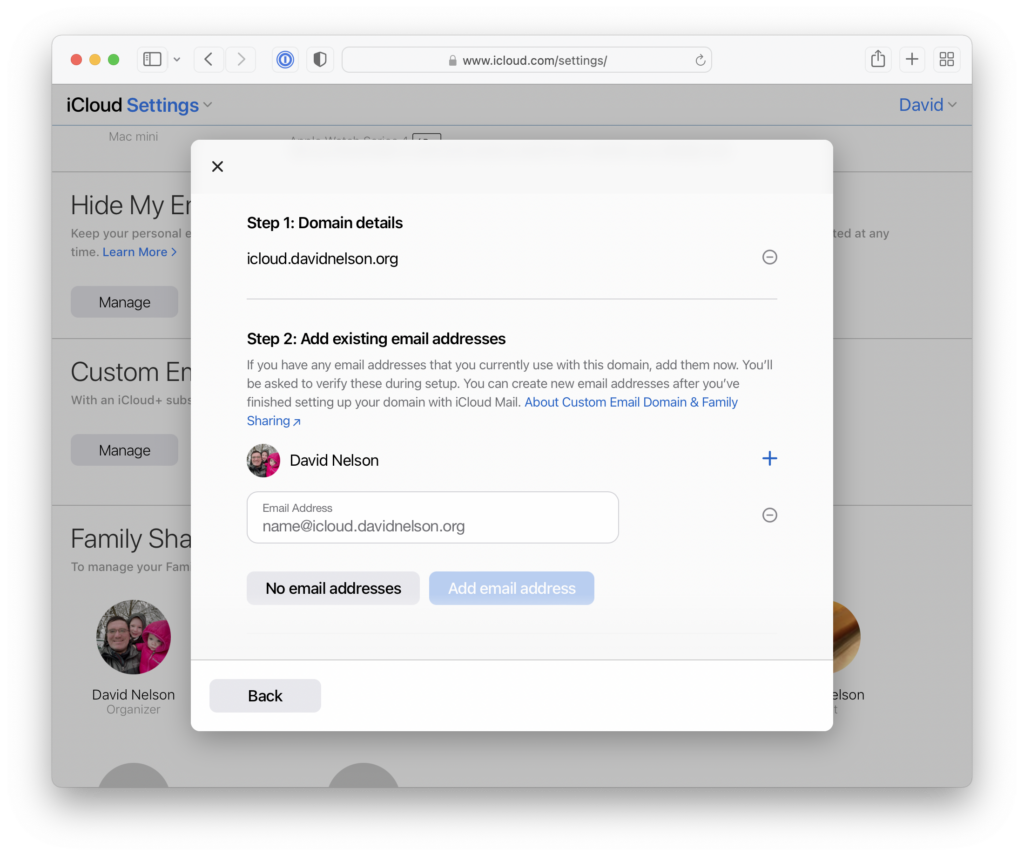Click the Add email address button
This screenshot has width=1024, height=856.
(511, 588)
